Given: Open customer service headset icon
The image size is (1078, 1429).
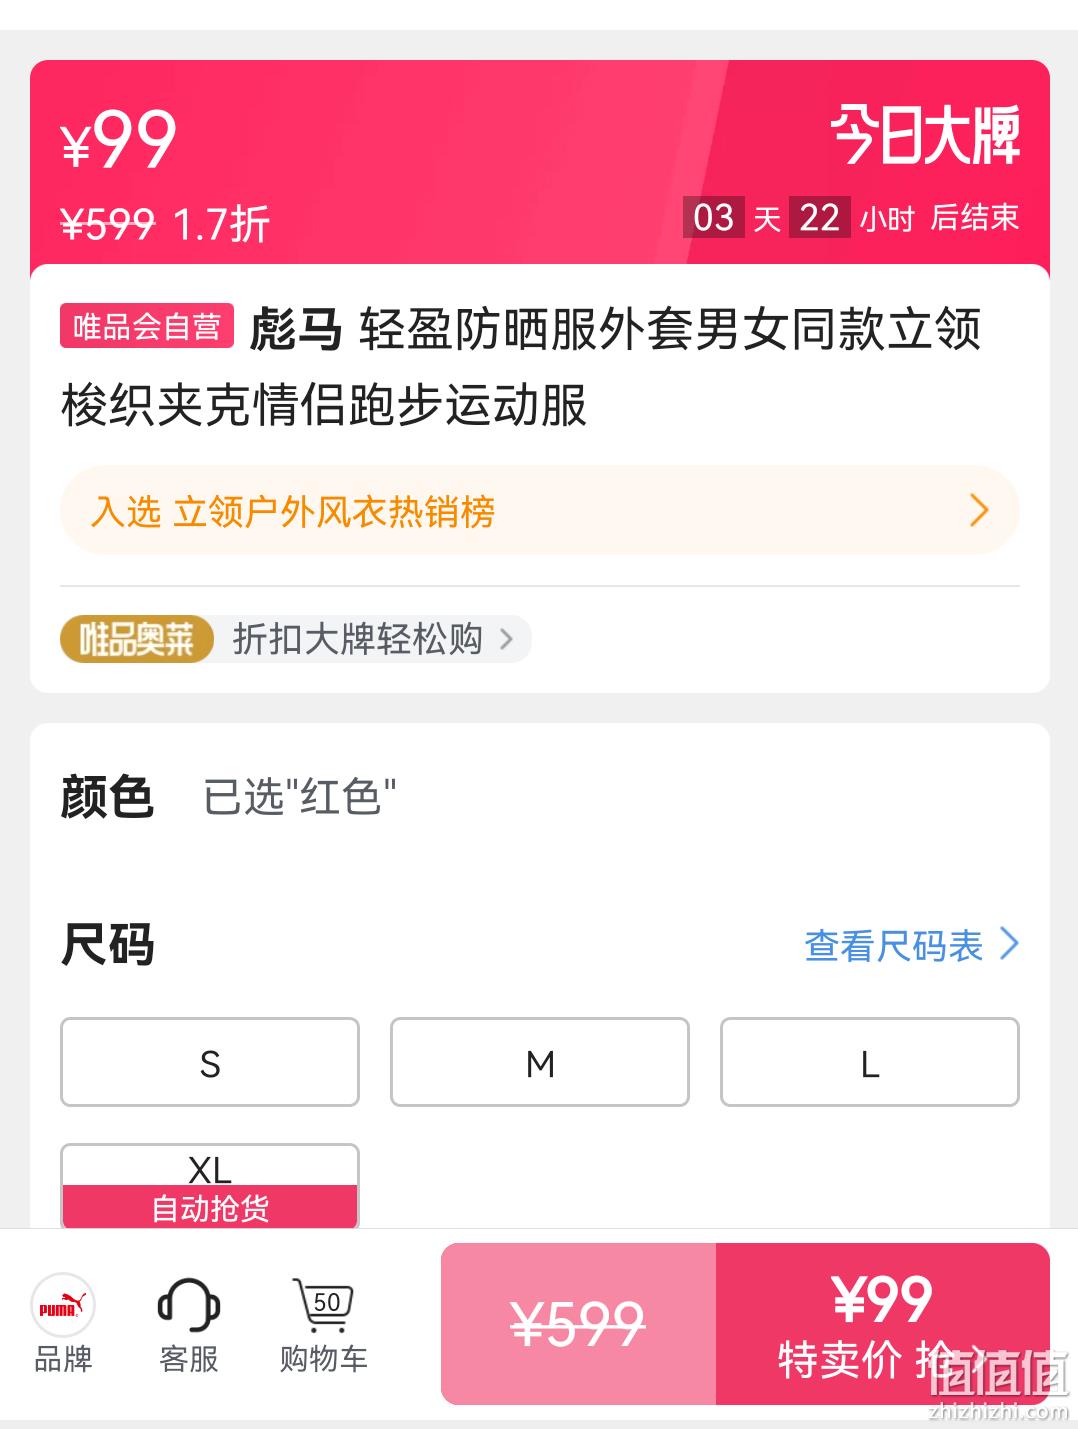Looking at the screenshot, I should click(x=189, y=1305).
